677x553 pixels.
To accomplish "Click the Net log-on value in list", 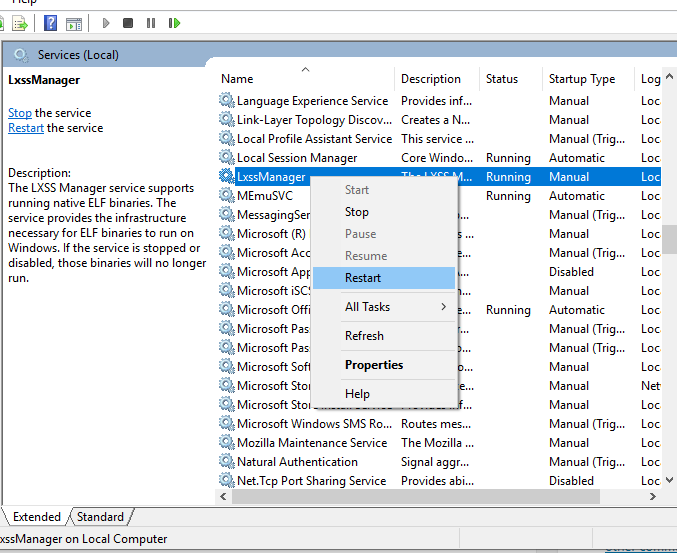I will (x=650, y=386).
